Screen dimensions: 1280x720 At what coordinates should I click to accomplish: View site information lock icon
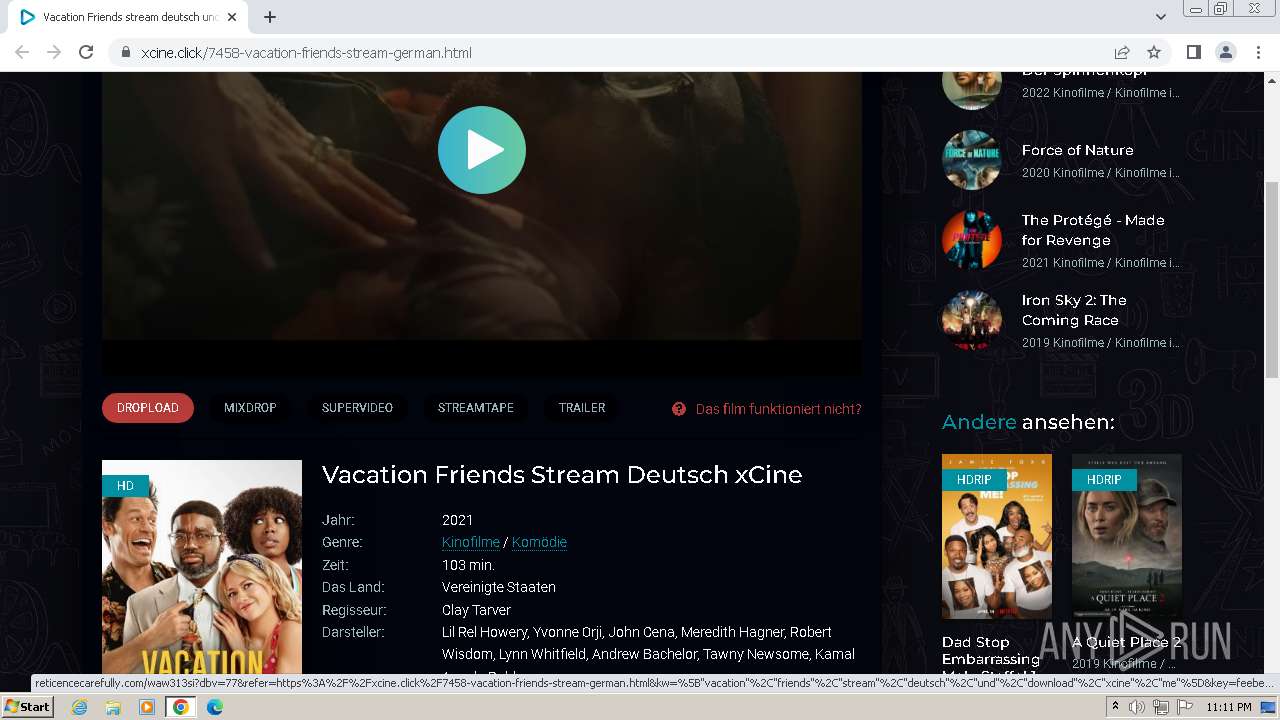(x=125, y=52)
